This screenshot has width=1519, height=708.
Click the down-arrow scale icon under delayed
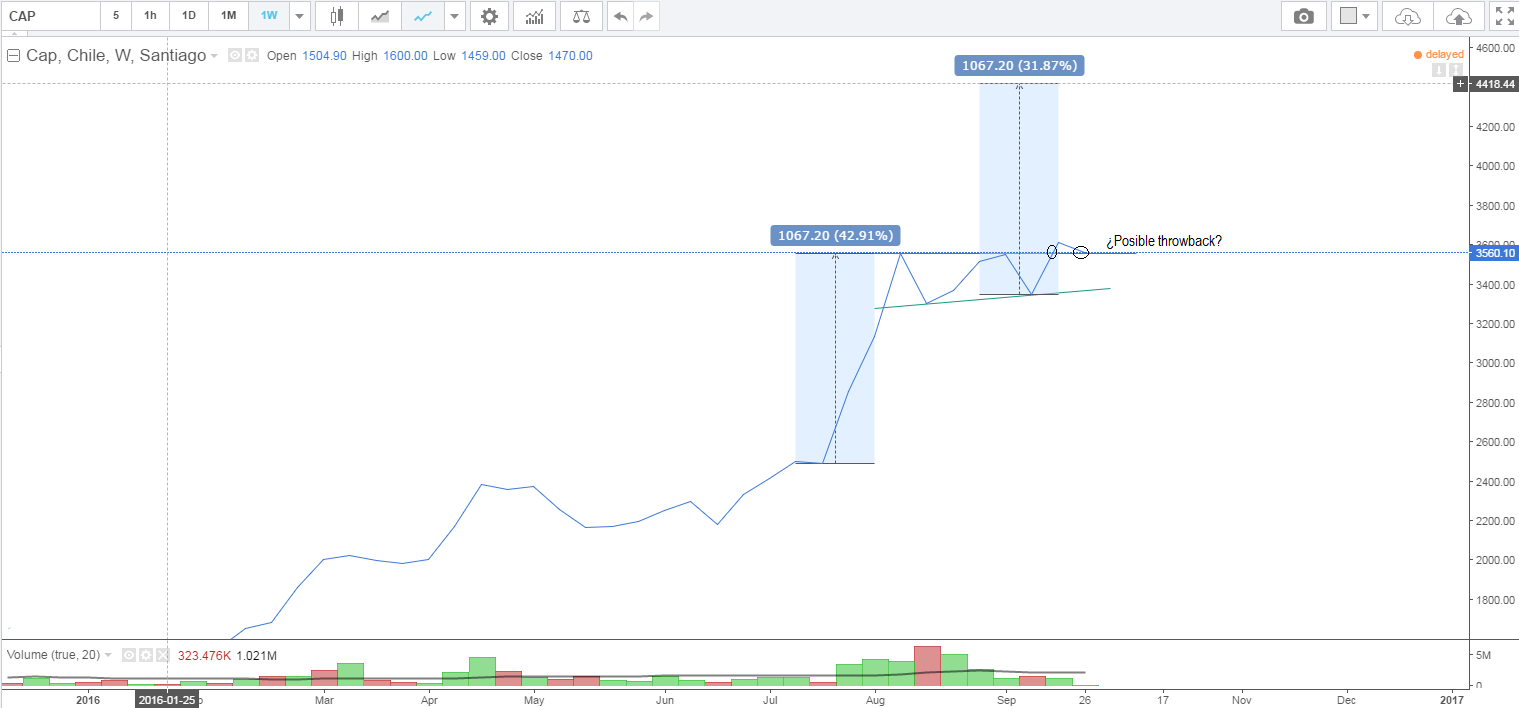[x=1439, y=69]
